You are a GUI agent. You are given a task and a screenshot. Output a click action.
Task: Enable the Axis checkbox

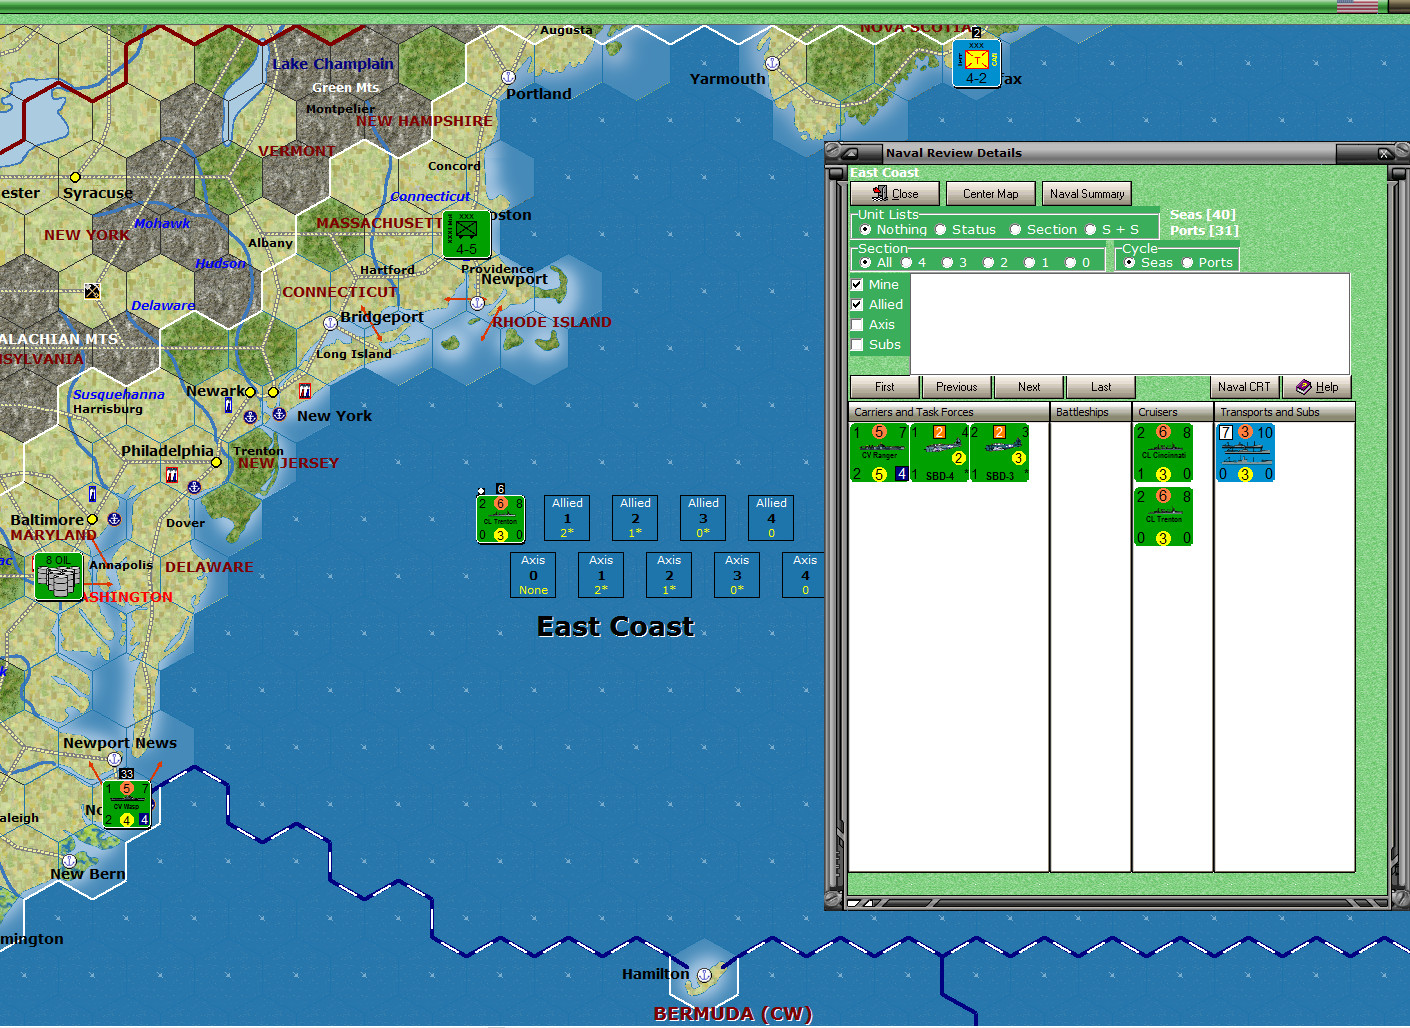pos(857,325)
